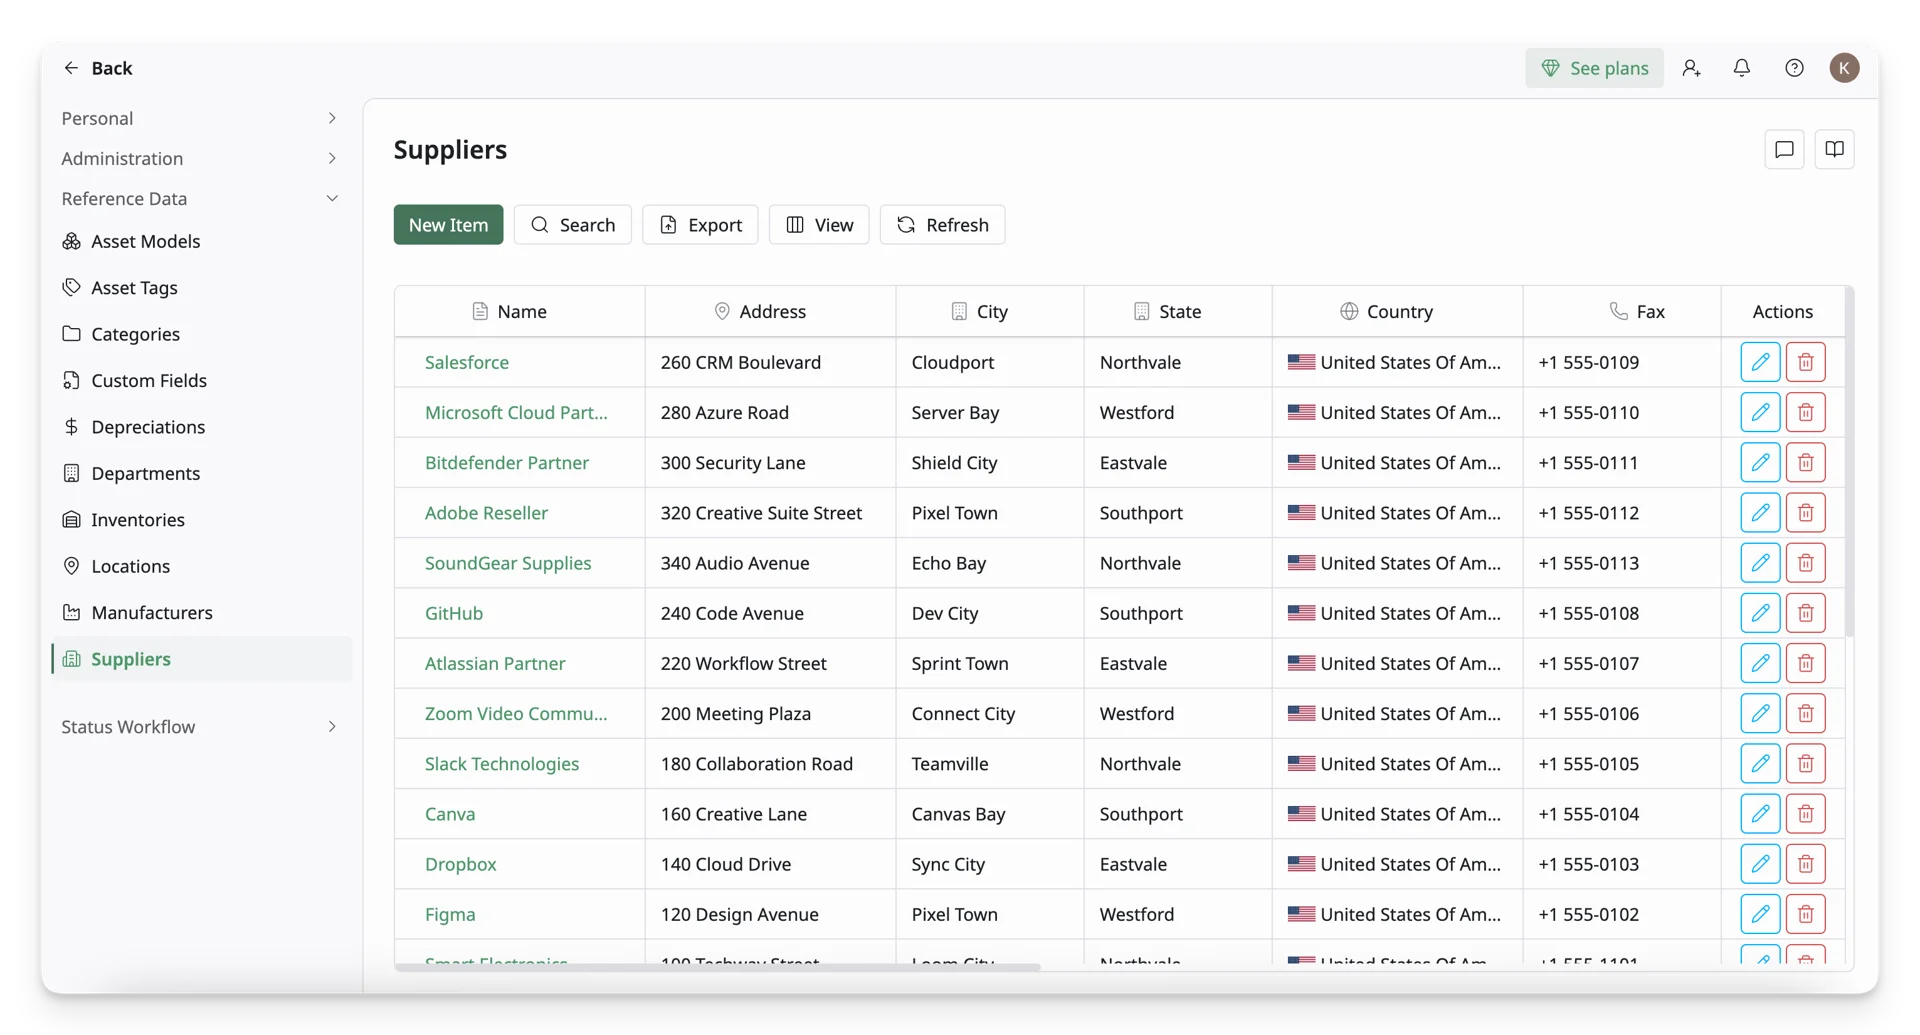Viewport: 1920px width, 1035px height.
Task: Open Manufacturers page
Action: click(200, 612)
